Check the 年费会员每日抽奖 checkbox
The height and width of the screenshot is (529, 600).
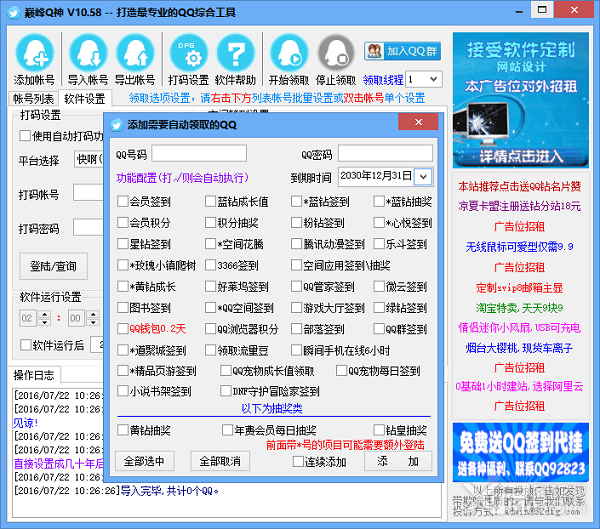227,430
